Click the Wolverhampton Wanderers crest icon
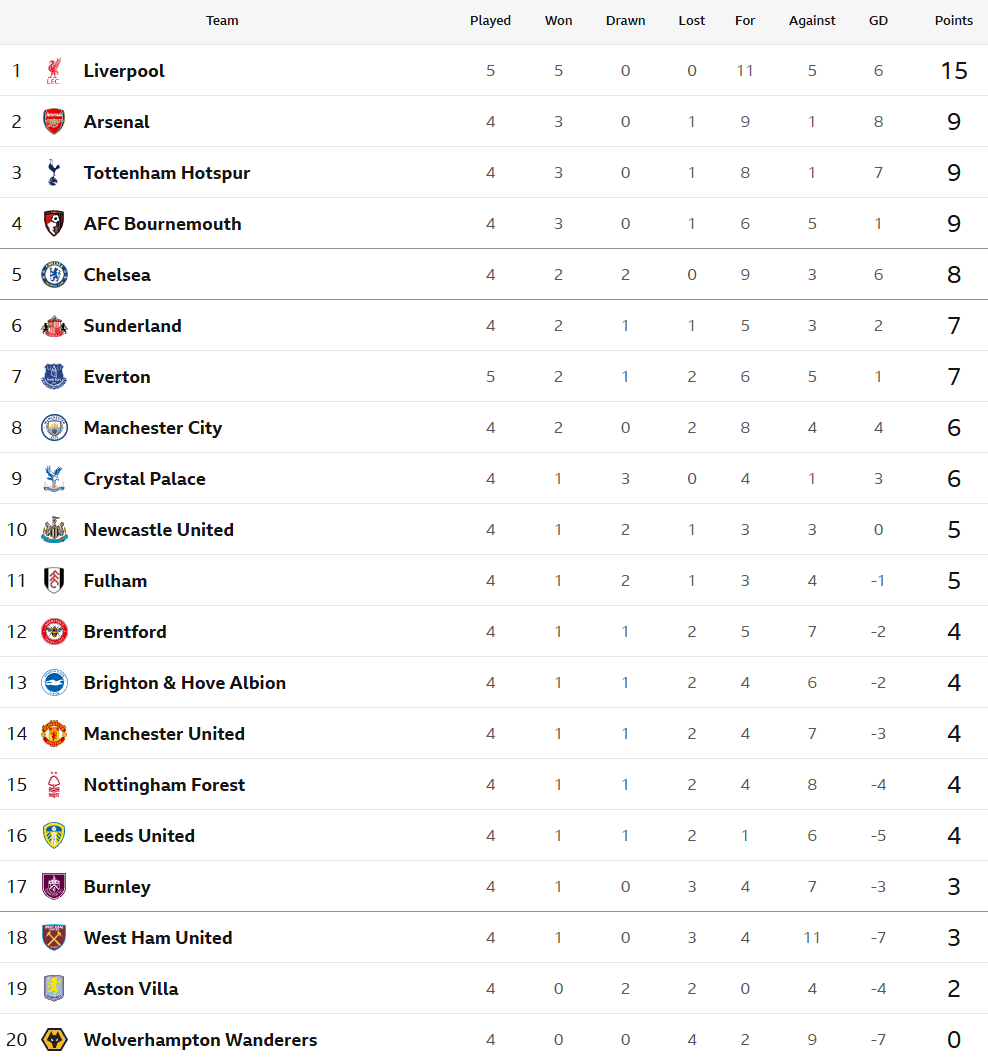 click(x=54, y=1040)
